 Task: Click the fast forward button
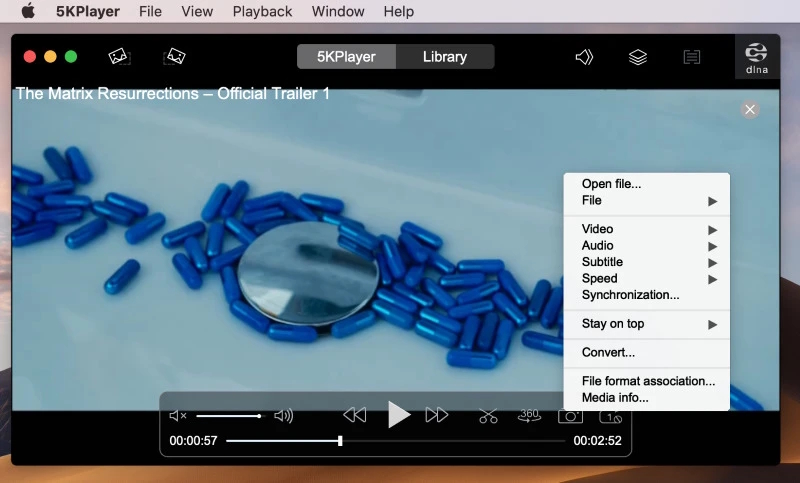(x=437, y=415)
